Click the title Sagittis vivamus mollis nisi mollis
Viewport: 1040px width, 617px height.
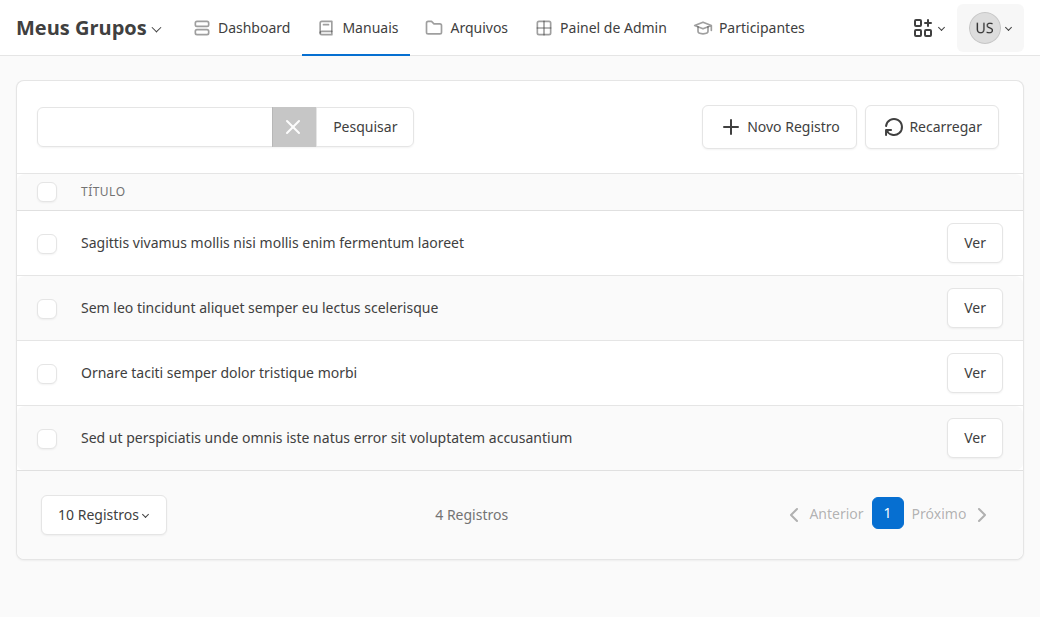coord(273,243)
